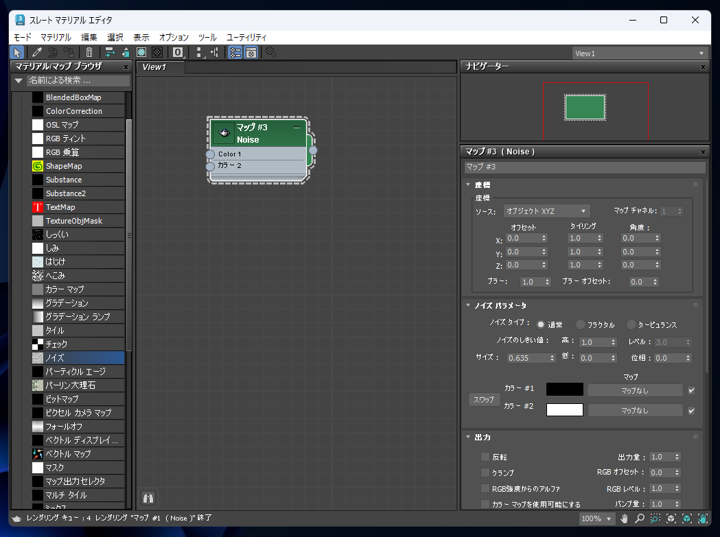Enable the クランプ checkbox

click(485, 472)
